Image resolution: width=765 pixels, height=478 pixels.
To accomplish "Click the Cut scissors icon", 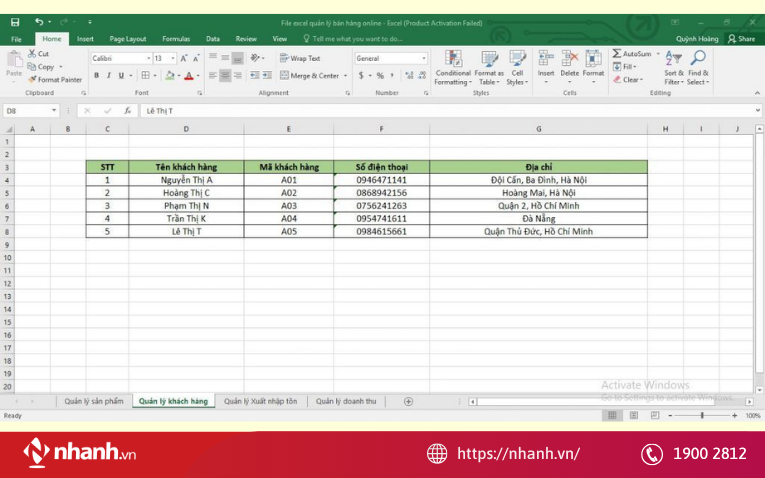I will [x=32, y=54].
